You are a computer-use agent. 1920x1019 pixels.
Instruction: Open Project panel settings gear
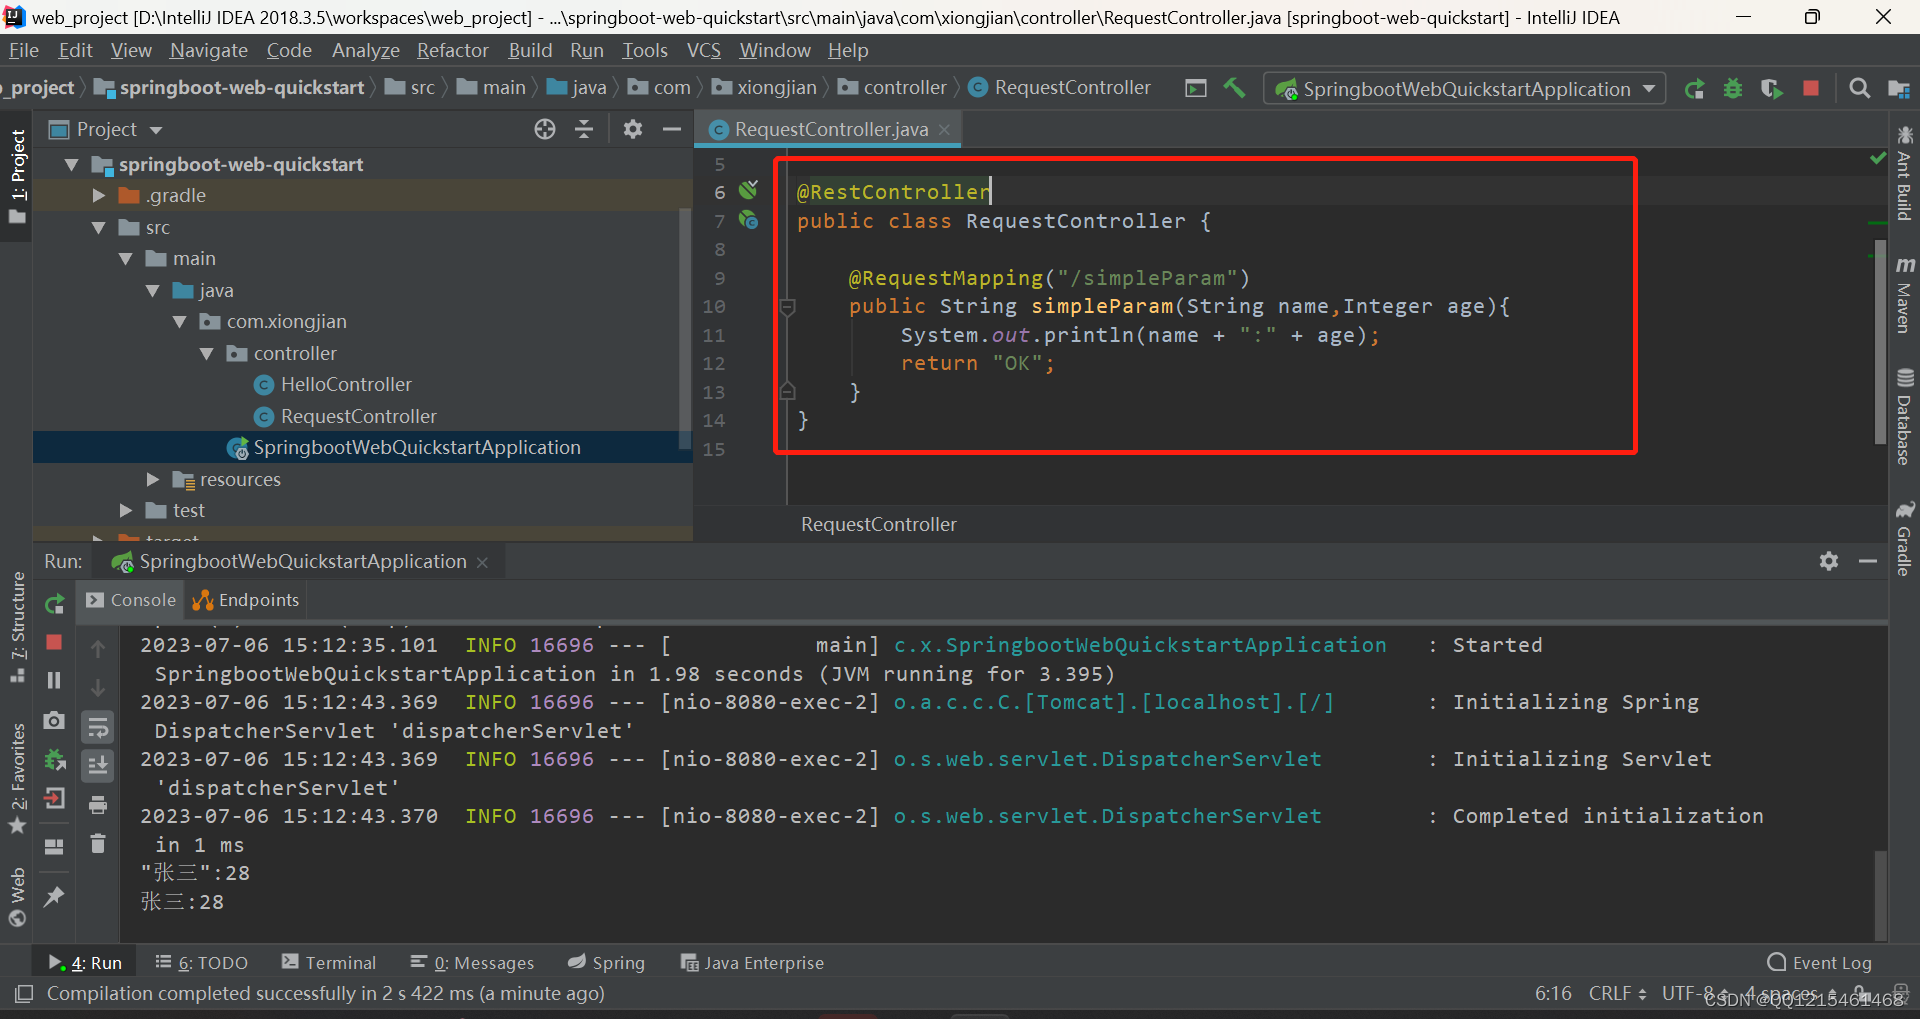(633, 129)
